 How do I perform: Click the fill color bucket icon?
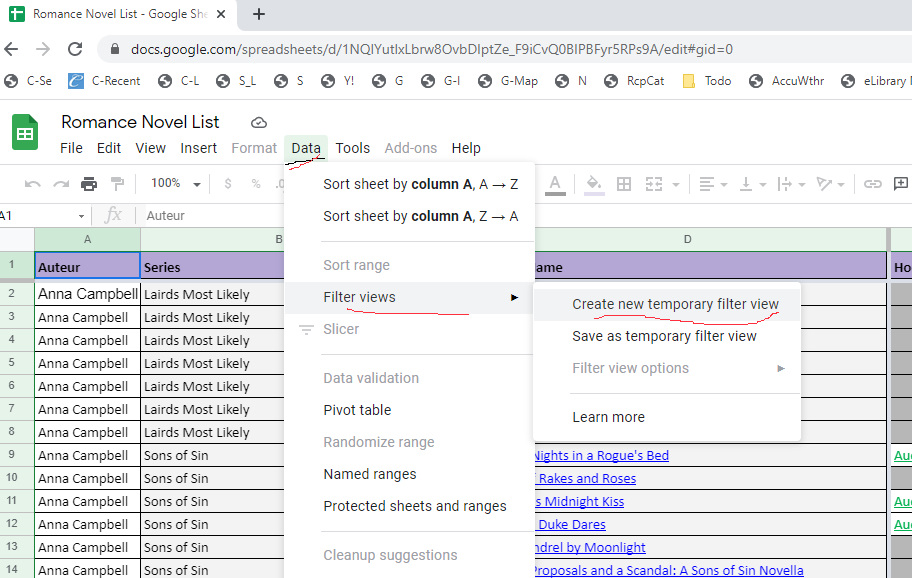(x=594, y=184)
